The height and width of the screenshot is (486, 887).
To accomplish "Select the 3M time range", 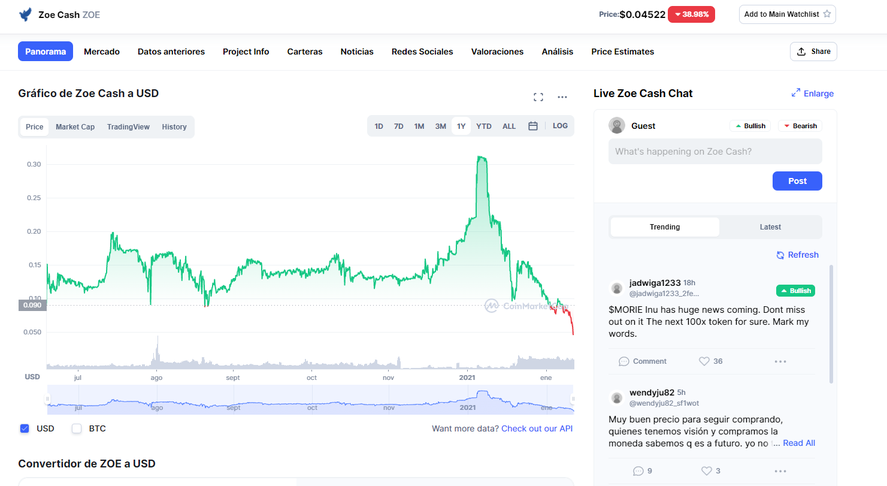I will coord(440,126).
